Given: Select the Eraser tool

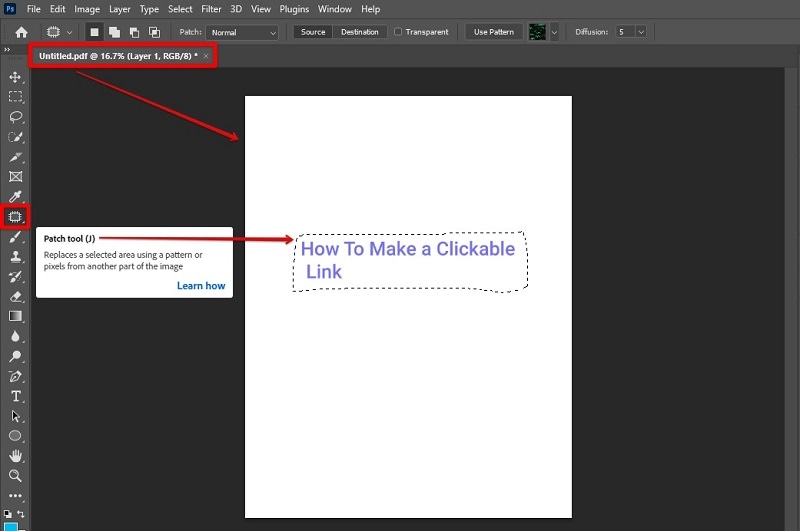Looking at the screenshot, I should (16, 296).
